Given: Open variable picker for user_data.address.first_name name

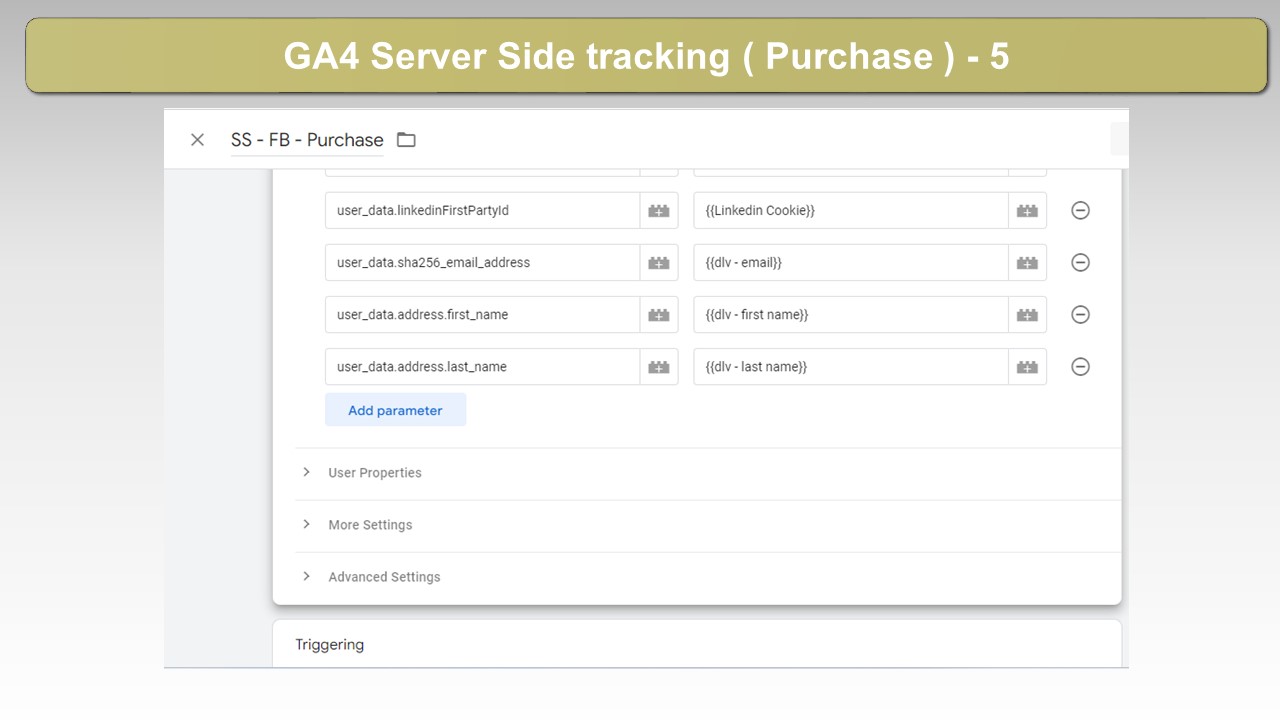Looking at the screenshot, I should click(x=659, y=315).
